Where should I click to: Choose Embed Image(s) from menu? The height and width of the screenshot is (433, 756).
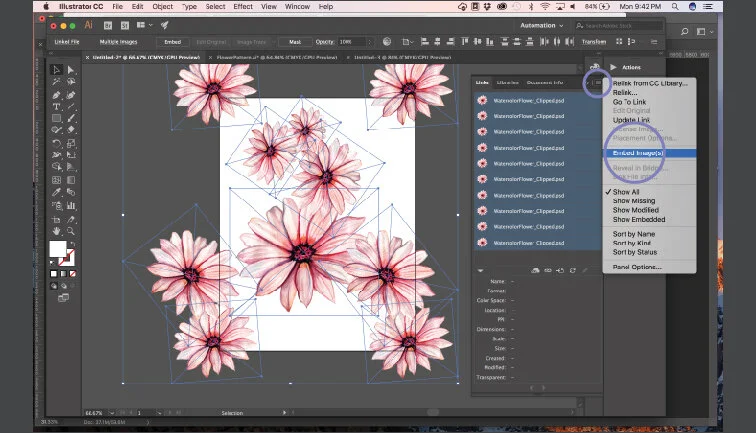pyautogui.click(x=638, y=153)
